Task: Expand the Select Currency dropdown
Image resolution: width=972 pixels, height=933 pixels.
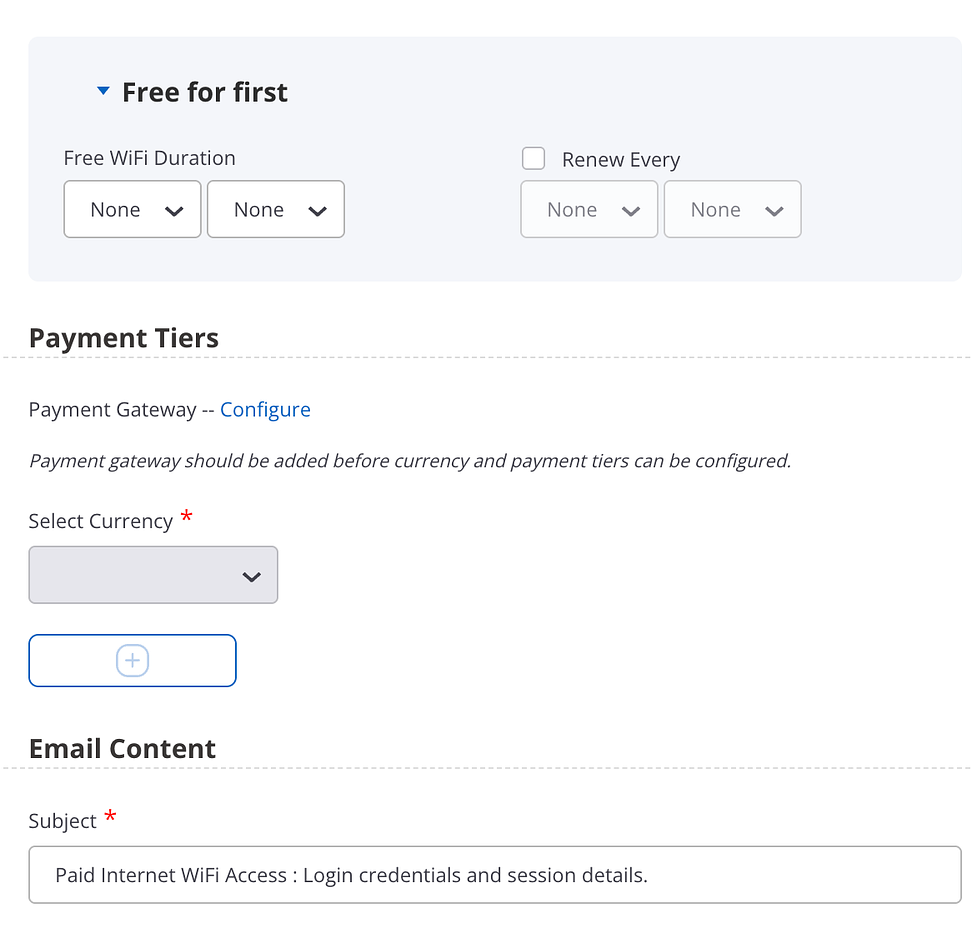Action: (153, 575)
